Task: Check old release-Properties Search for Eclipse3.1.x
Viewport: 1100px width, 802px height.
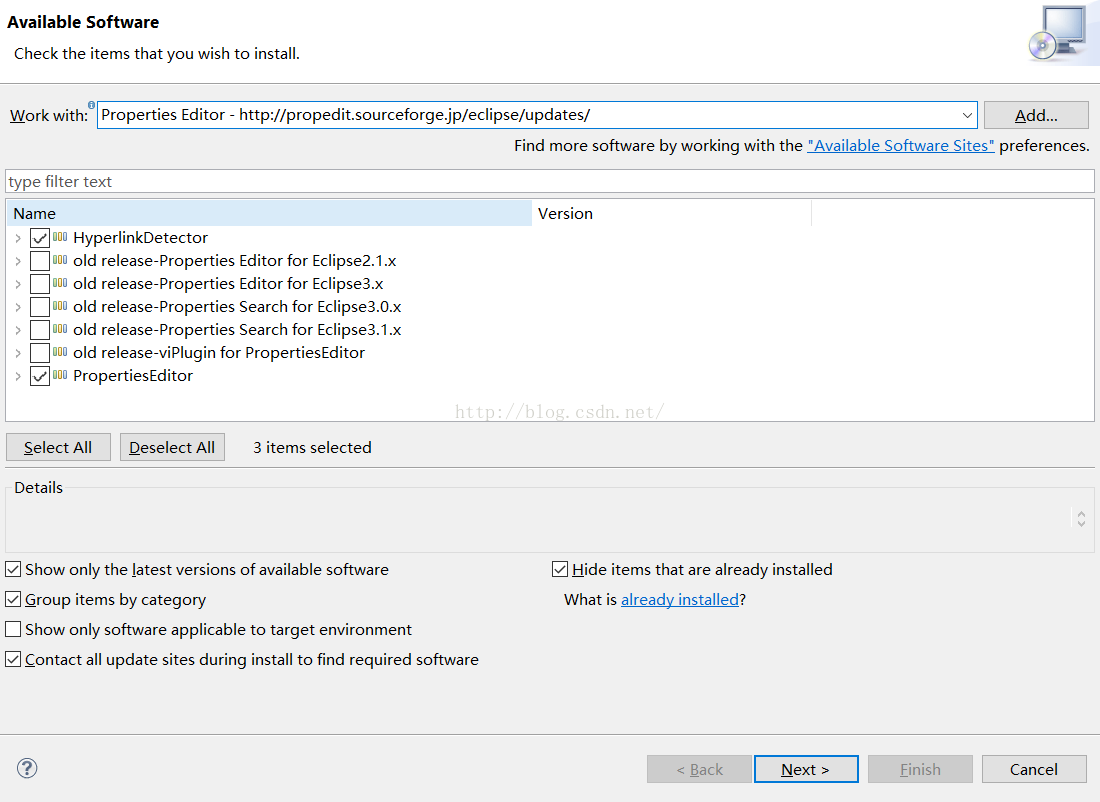Action: pos(40,330)
